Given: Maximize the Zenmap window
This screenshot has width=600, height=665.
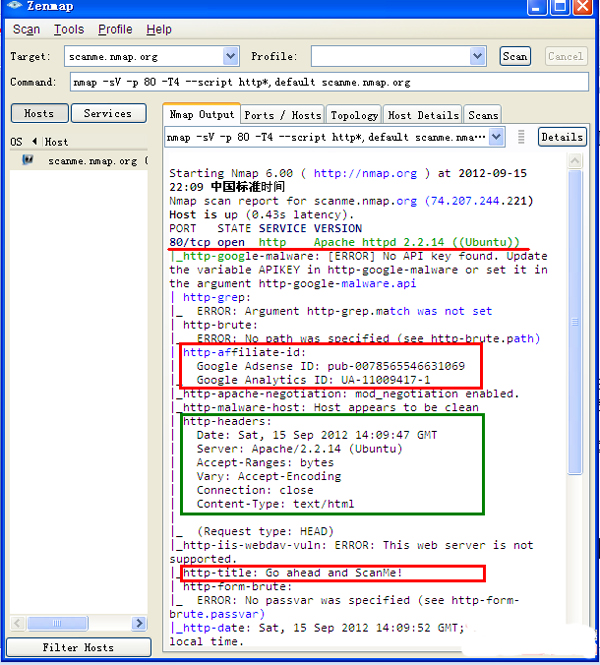Looking at the screenshot, I should (x=559, y=7).
